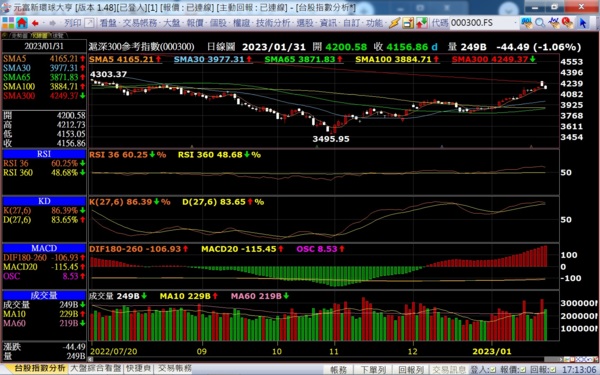This screenshot has height=375, width=600.
Task: Select the blue cursor pointer tool icon
Action: click(583, 23)
